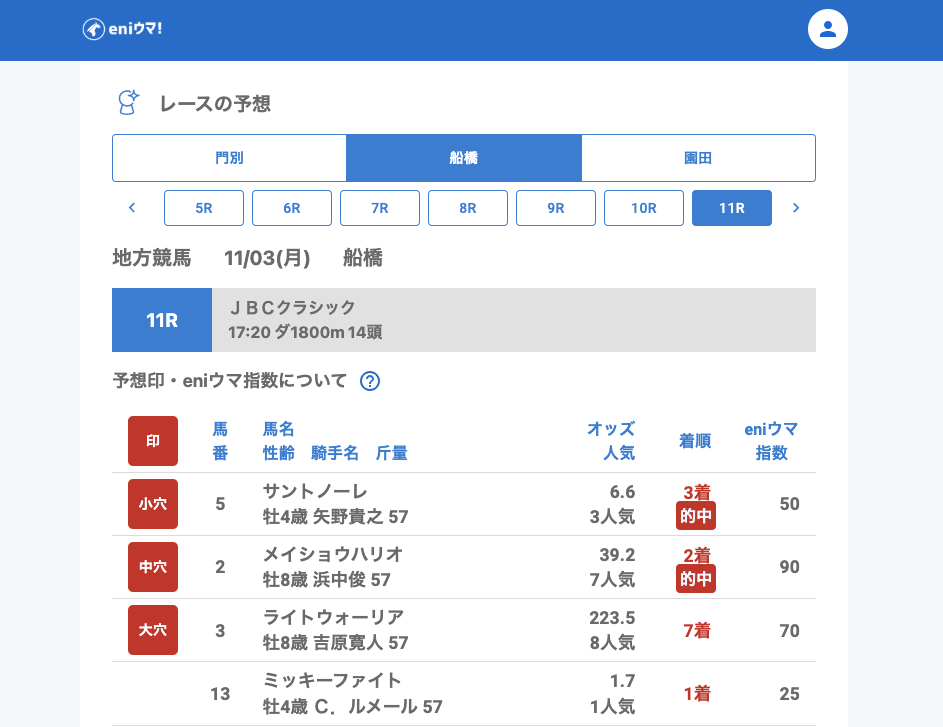The width and height of the screenshot is (943, 727).
Task: Switch to the 園田 racecourse tab
Action: tap(698, 158)
